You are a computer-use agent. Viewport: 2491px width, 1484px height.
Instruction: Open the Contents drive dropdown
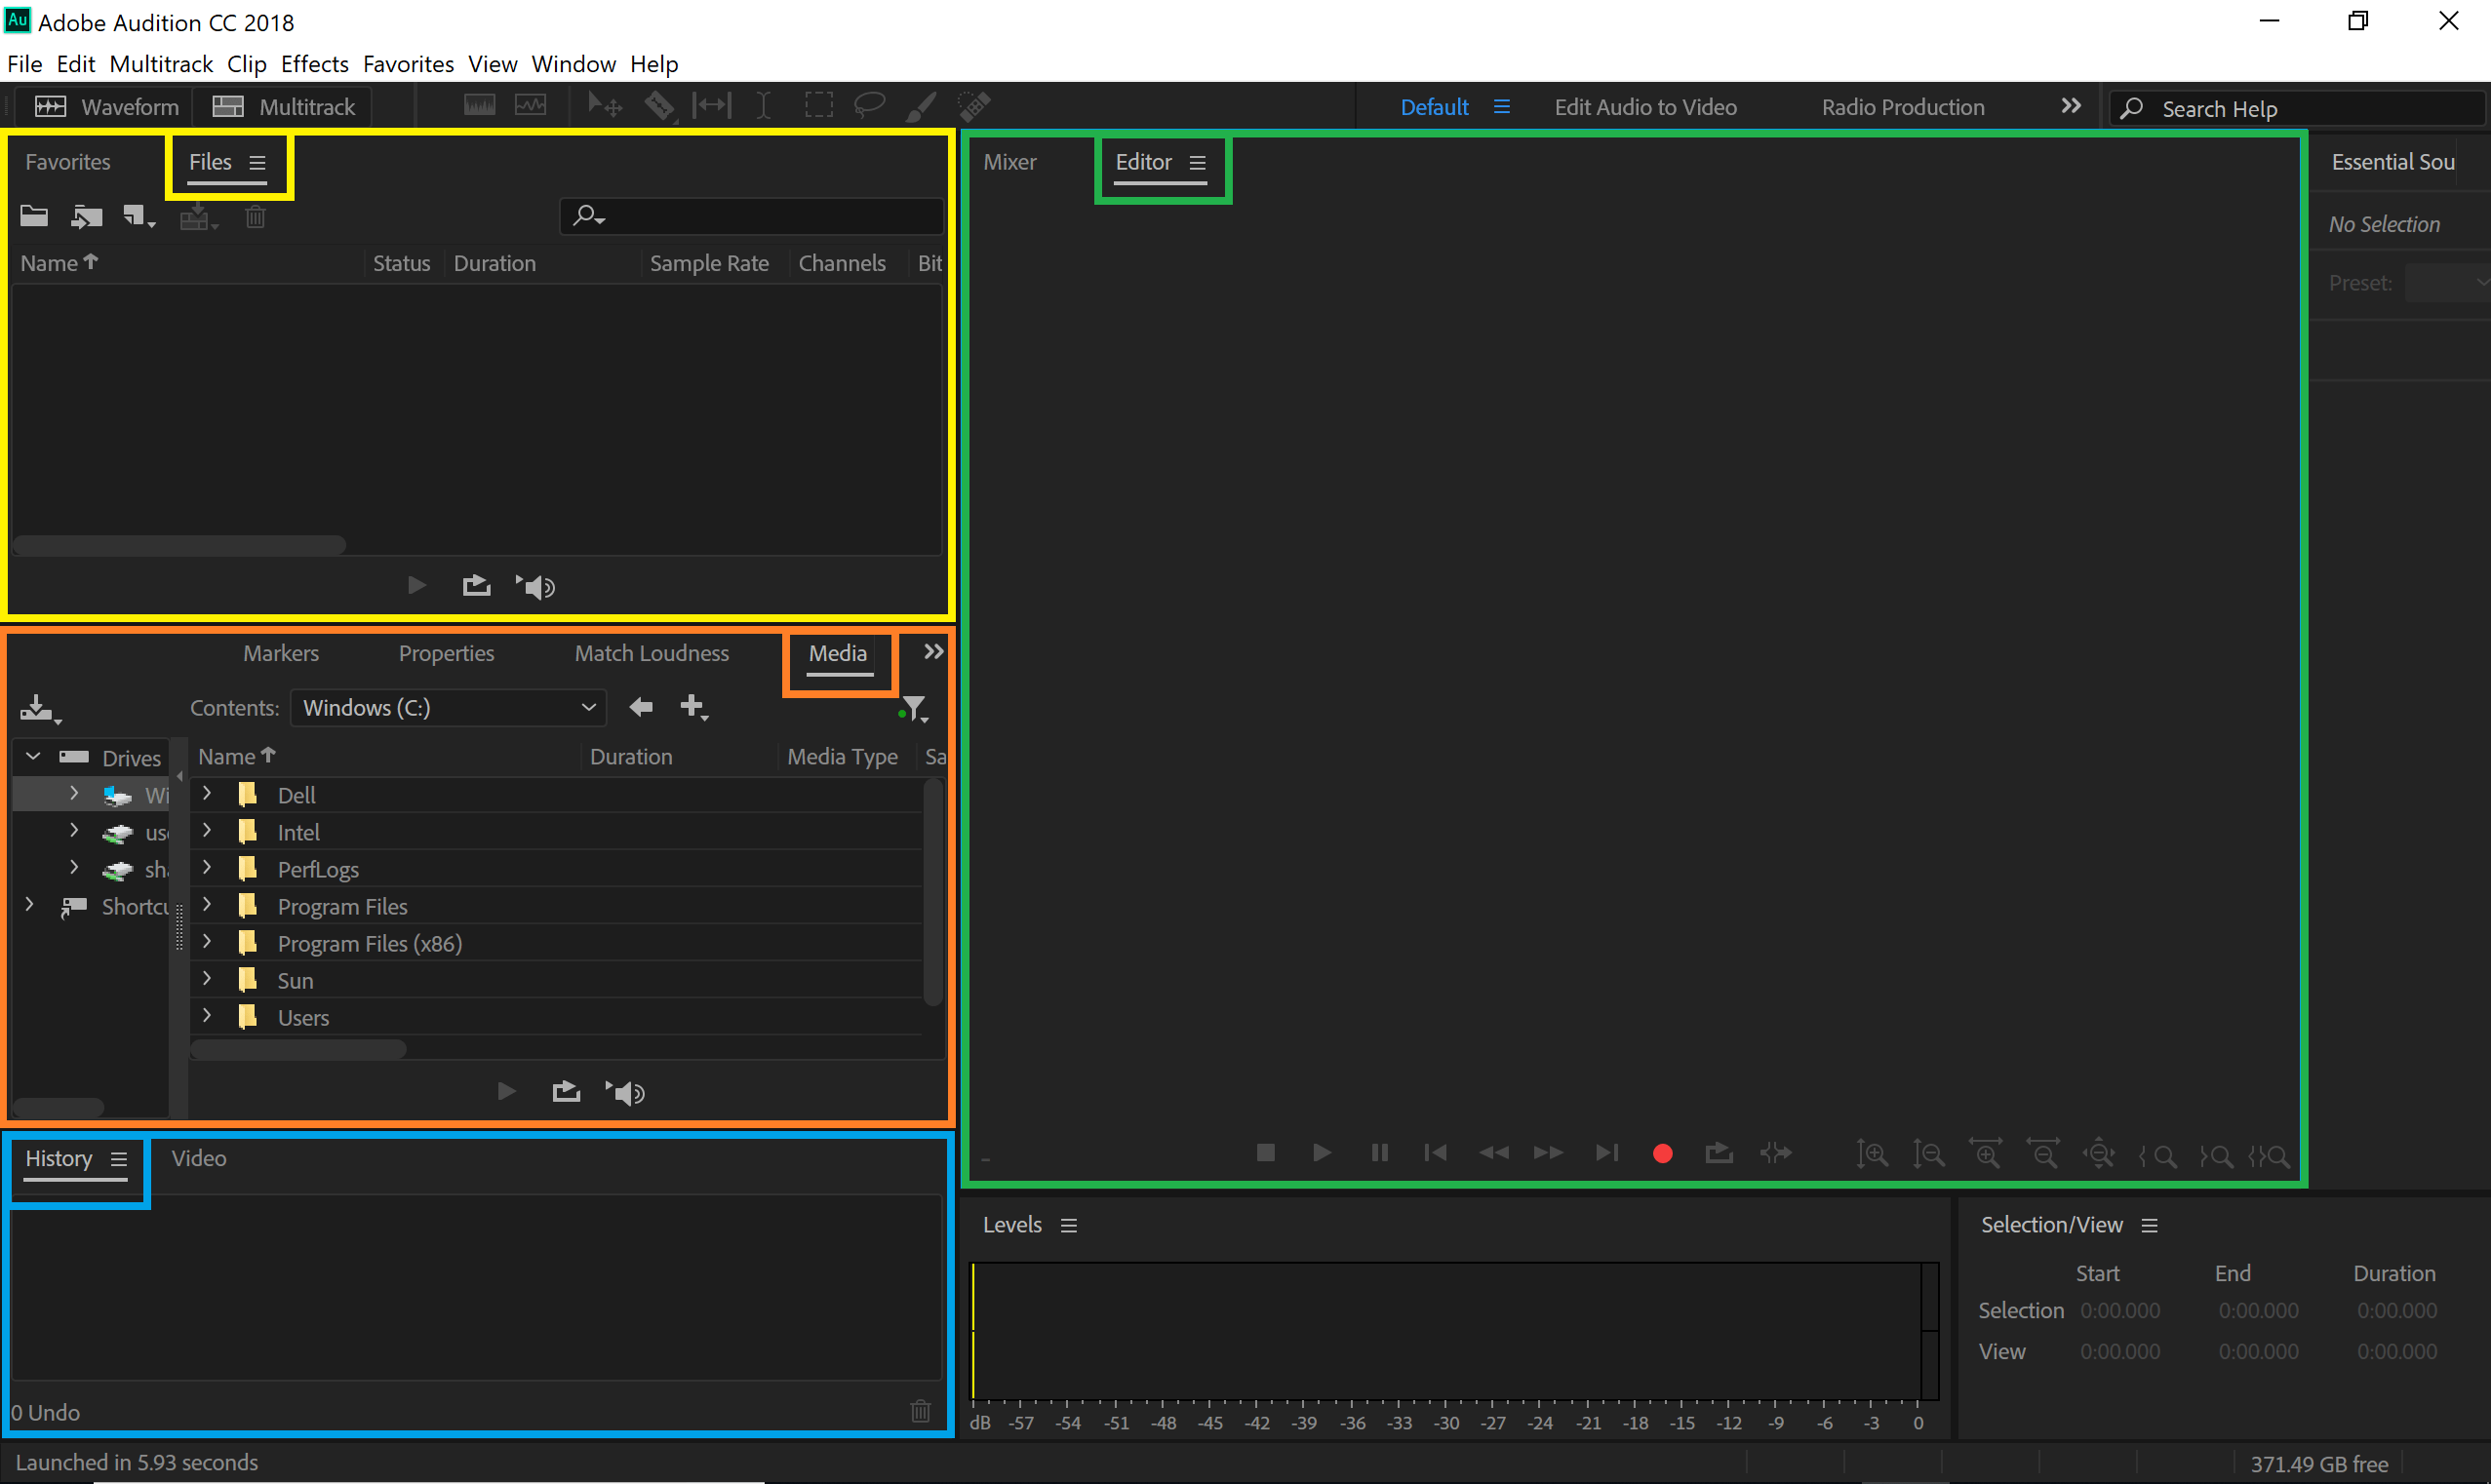tap(448, 708)
